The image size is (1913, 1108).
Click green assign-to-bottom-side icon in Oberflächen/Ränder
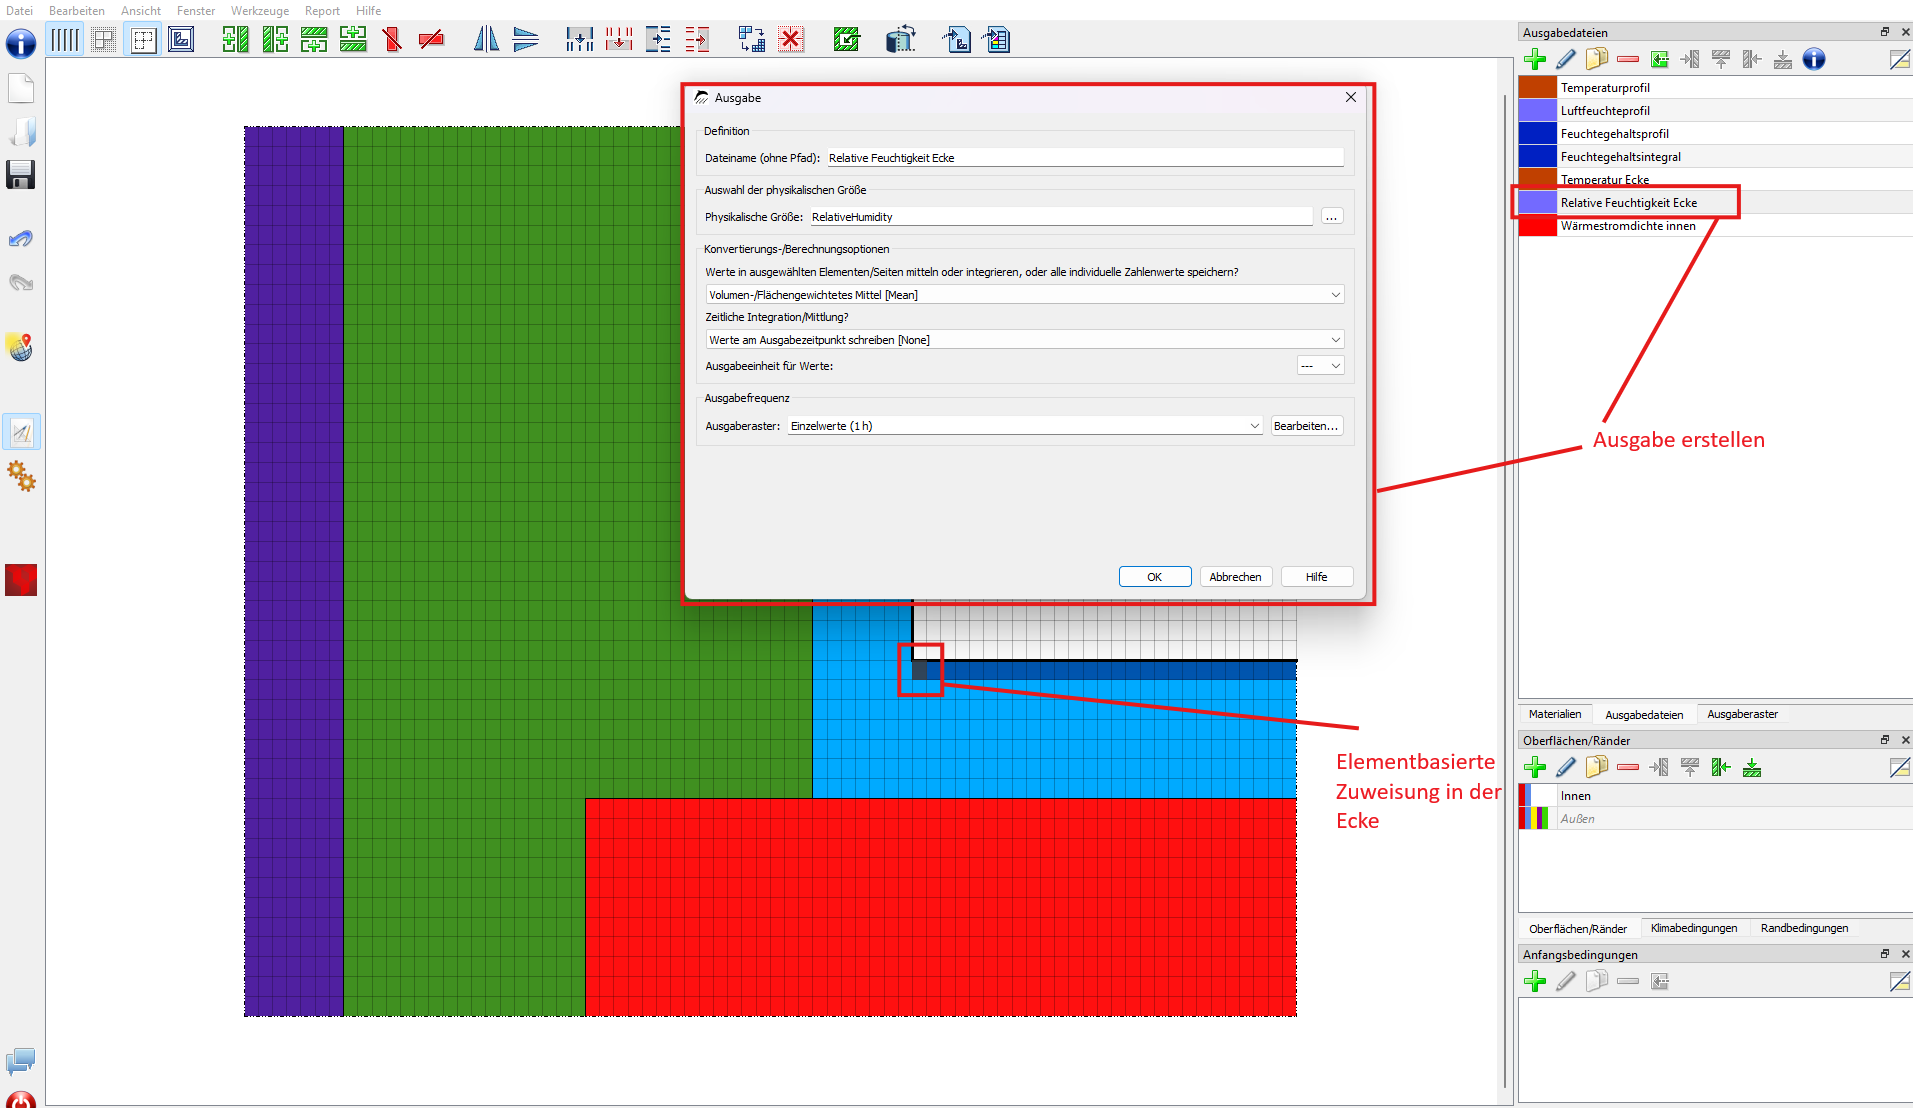point(1752,767)
